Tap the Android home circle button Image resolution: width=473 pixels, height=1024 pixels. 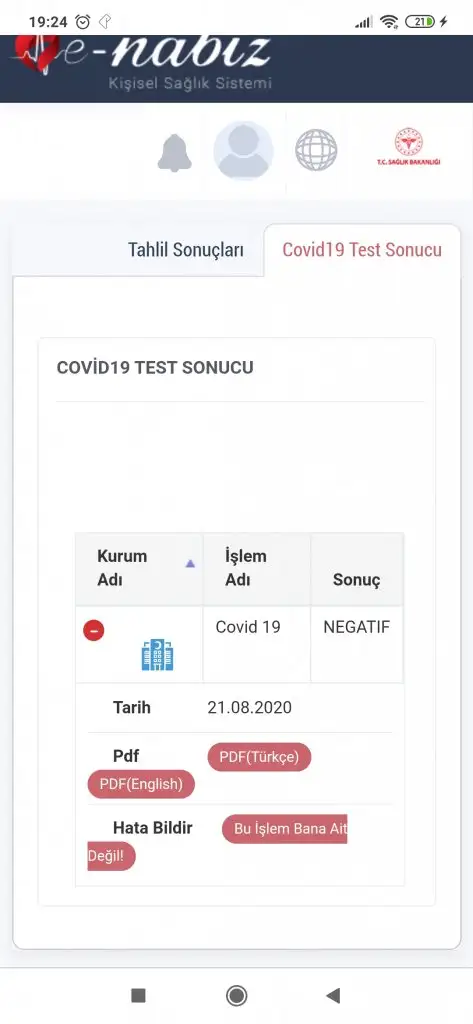coord(236,995)
